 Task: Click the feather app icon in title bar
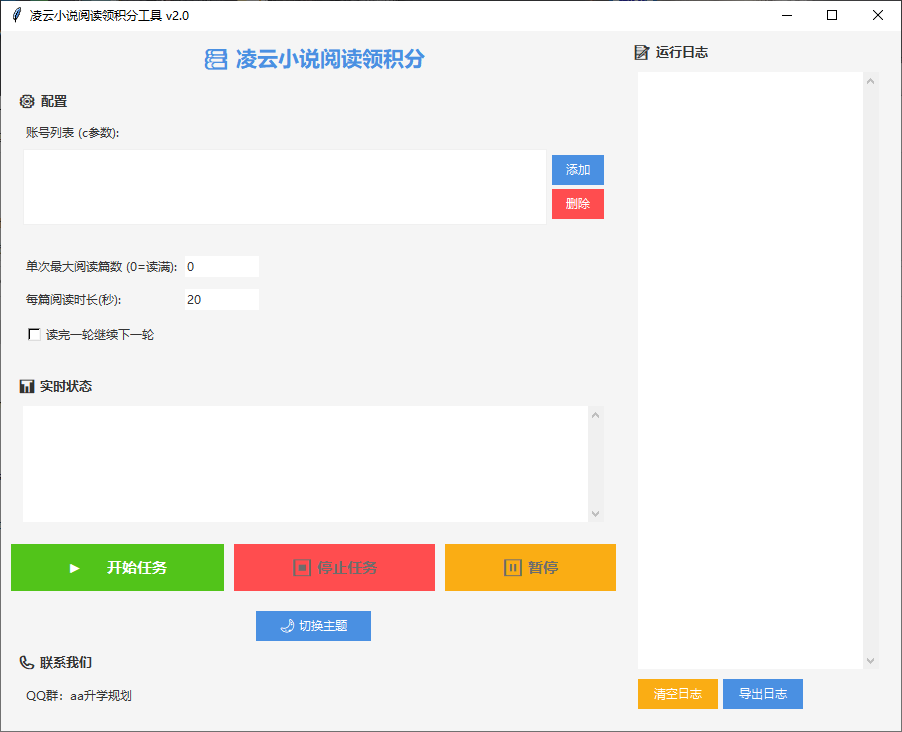pyautogui.click(x=17, y=15)
